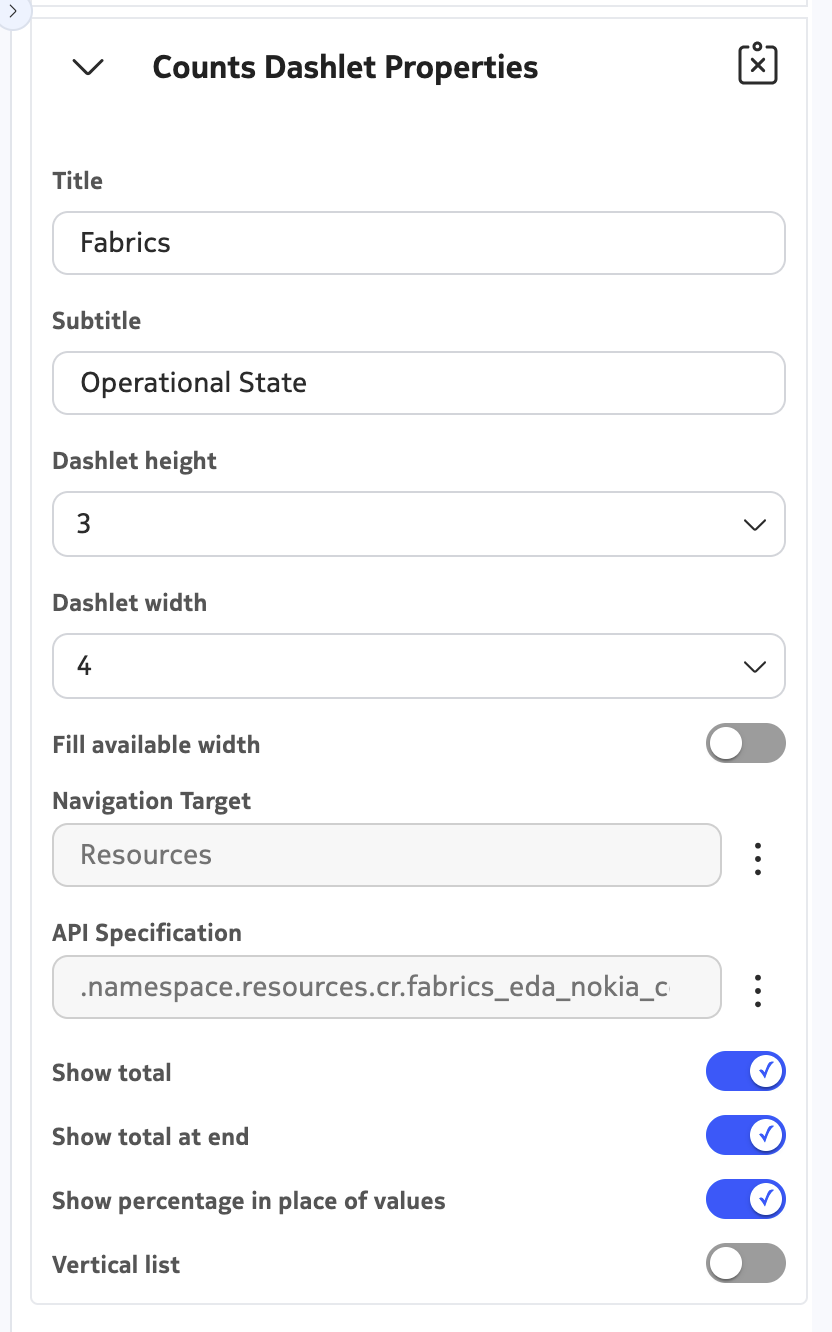Open the Dashlet height dropdown
Viewport: 832px width, 1332px height.
pyautogui.click(x=418, y=524)
